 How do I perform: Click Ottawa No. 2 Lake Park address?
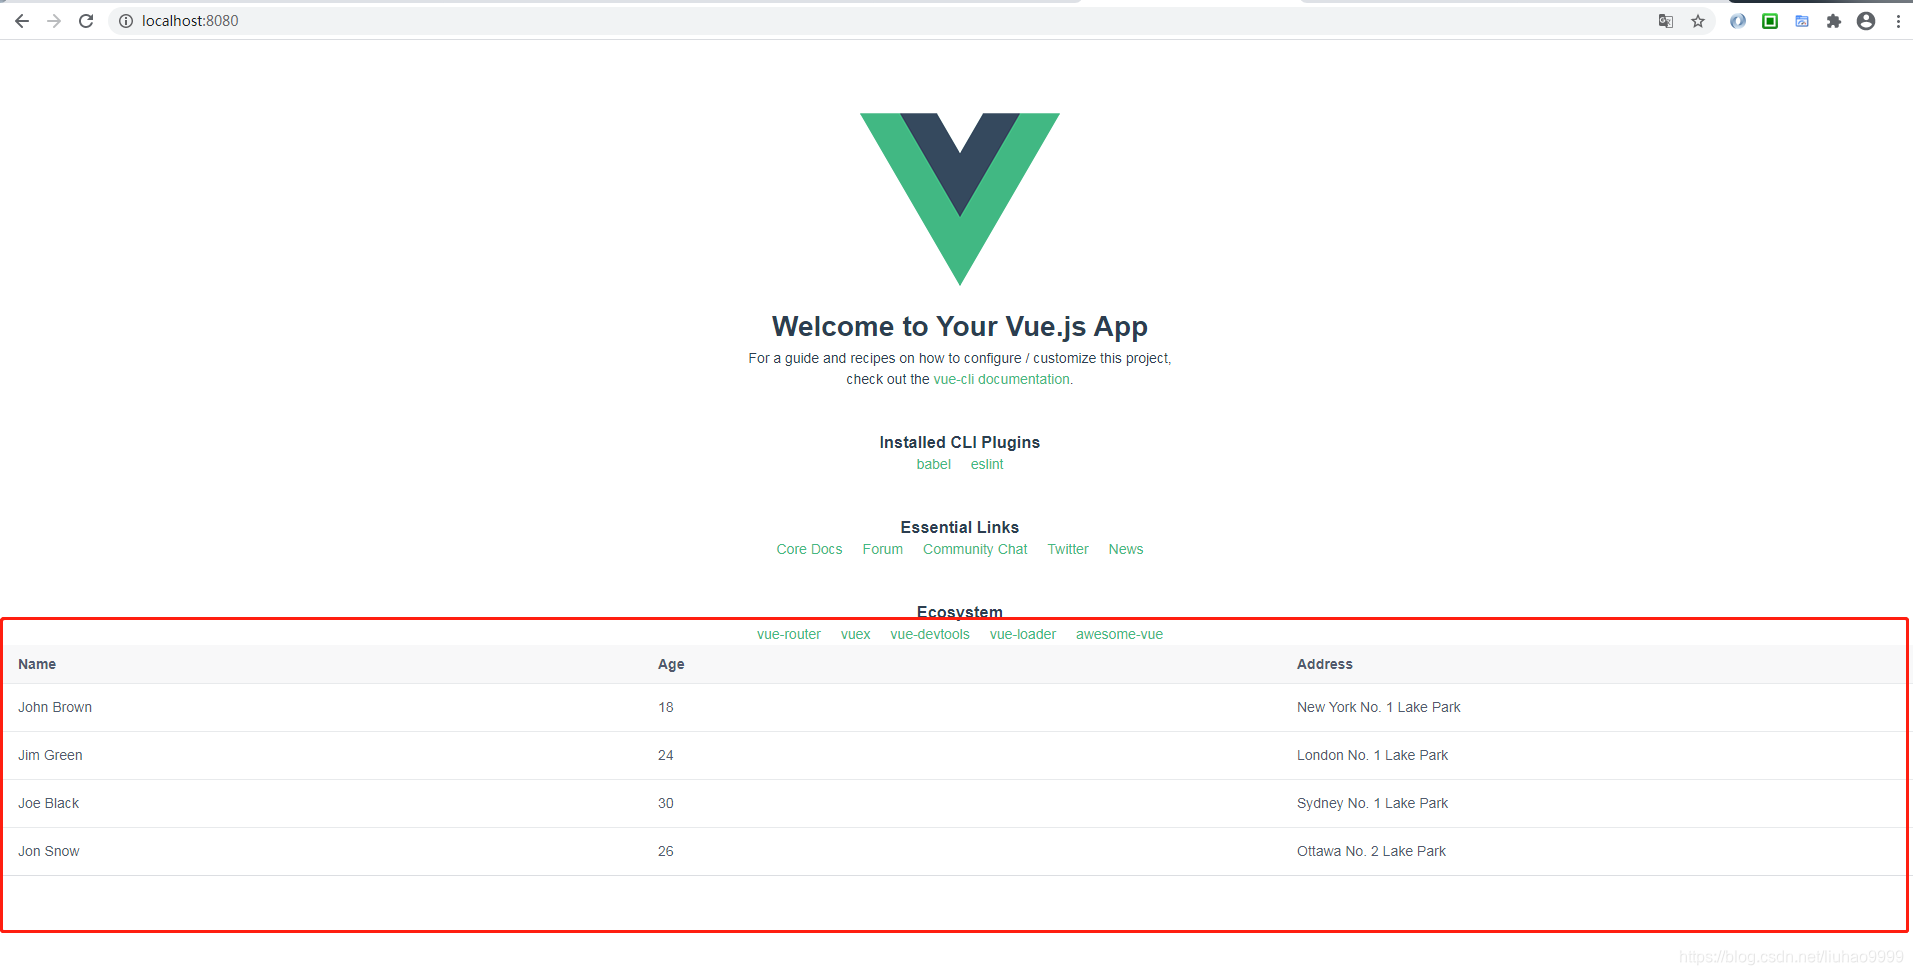[1372, 852]
